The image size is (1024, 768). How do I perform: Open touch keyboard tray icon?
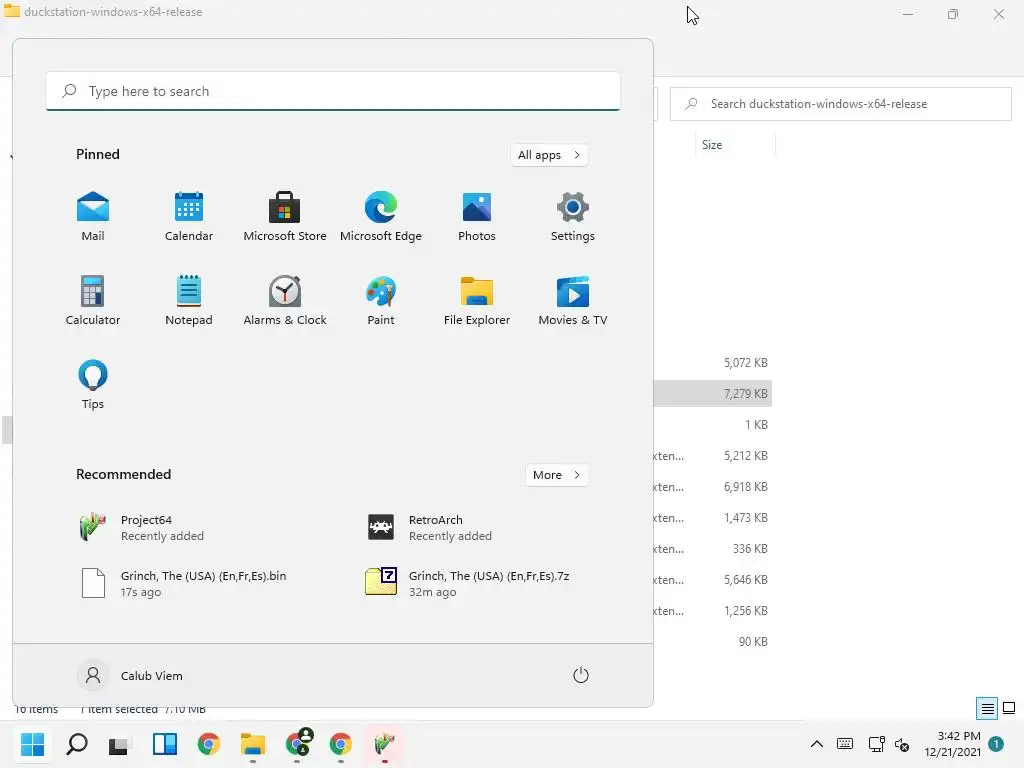(844, 744)
